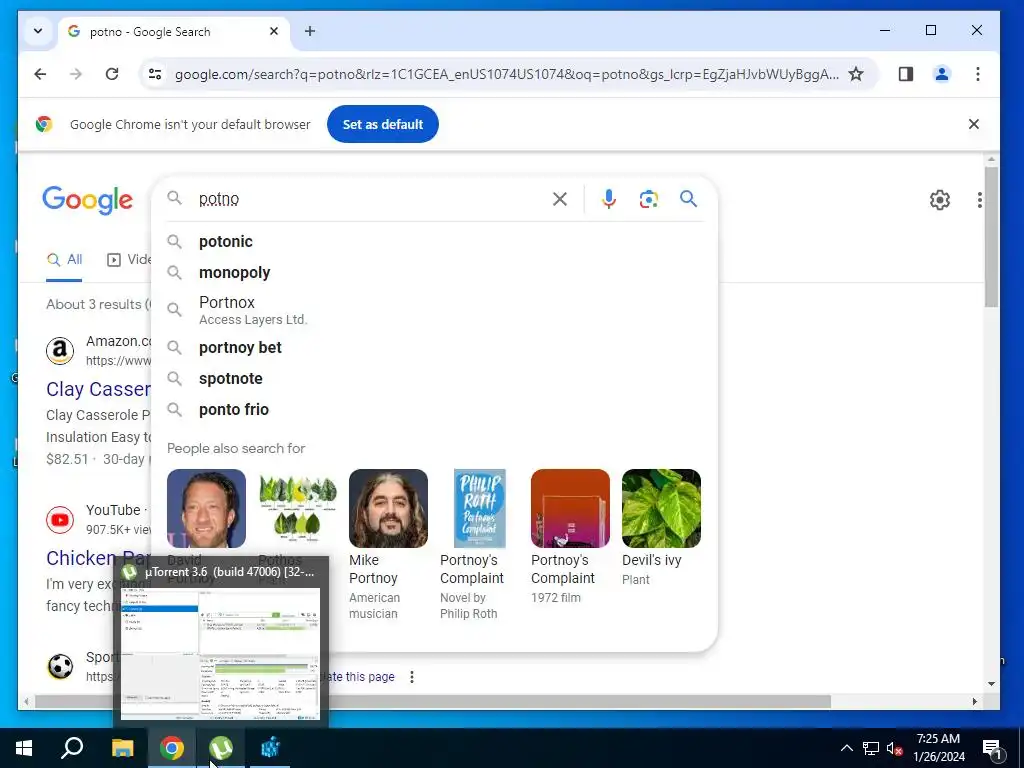Open site information icon in address bar

pos(155,74)
